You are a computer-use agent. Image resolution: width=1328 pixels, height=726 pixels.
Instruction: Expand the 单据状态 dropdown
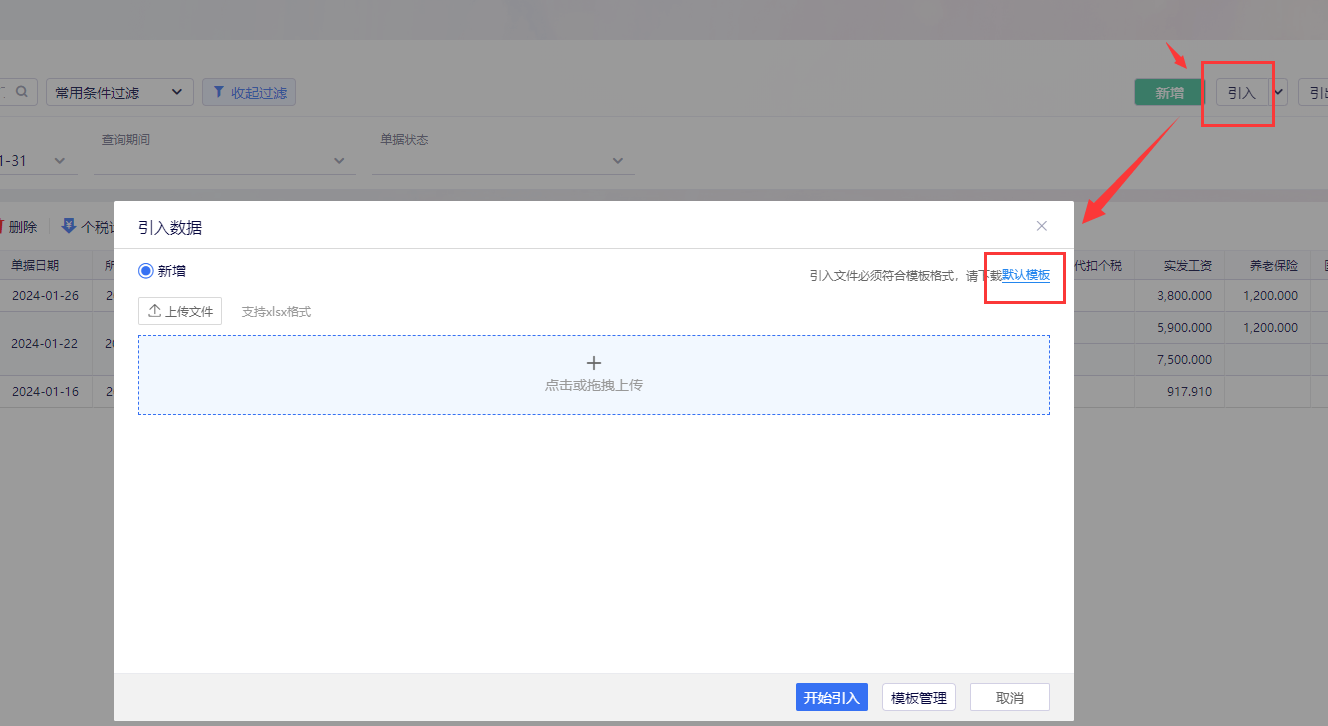point(503,160)
